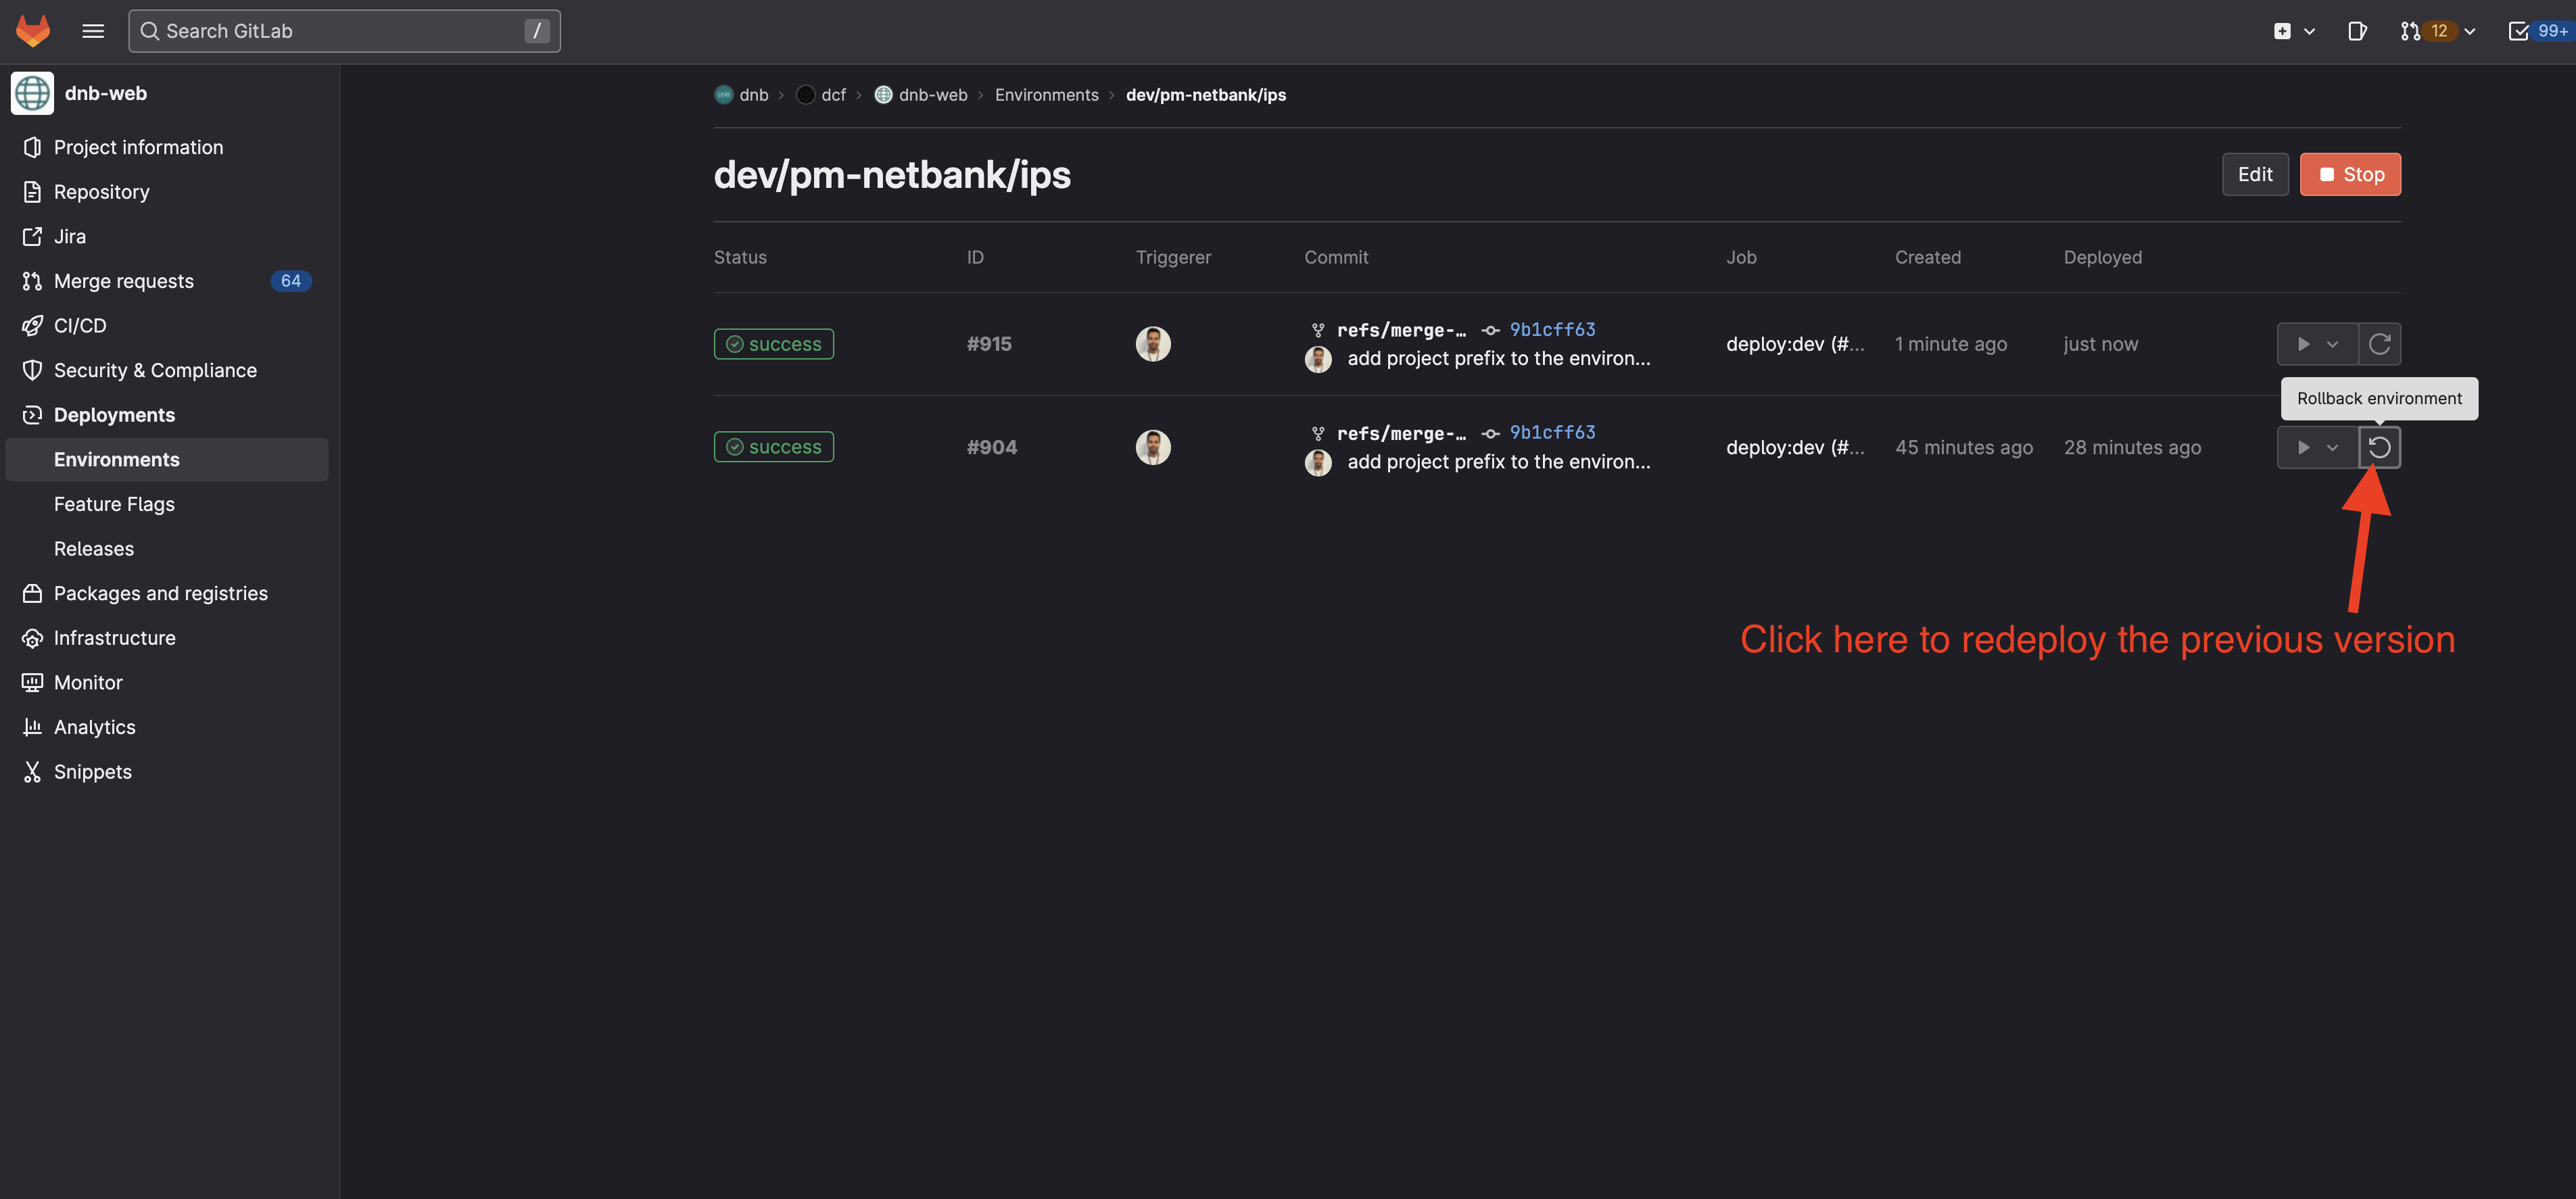Open Feature Flags in the sidebar
The height and width of the screenshot is (1199, 2576).
[114, 504]
